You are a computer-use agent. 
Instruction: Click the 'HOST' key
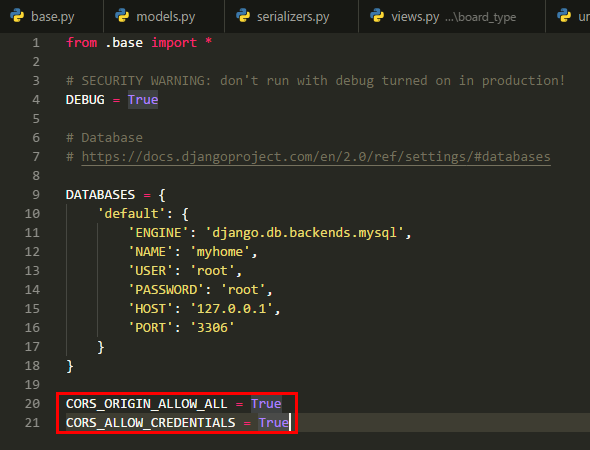click(x=151, y=309)
